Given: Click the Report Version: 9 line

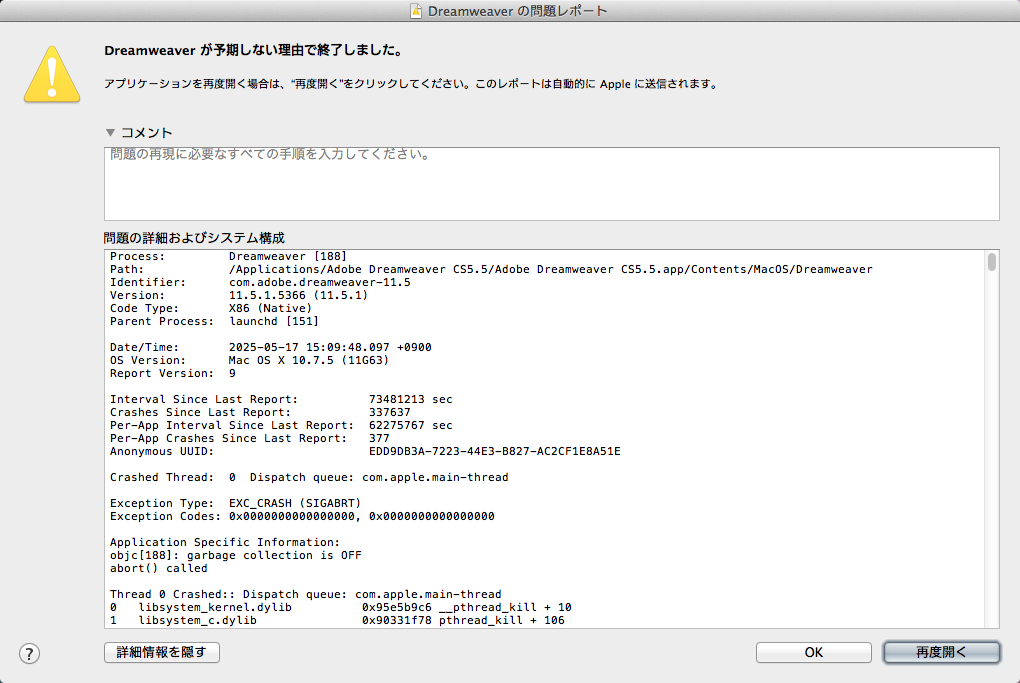Looking at the screenshot, I should pos(173,373).
